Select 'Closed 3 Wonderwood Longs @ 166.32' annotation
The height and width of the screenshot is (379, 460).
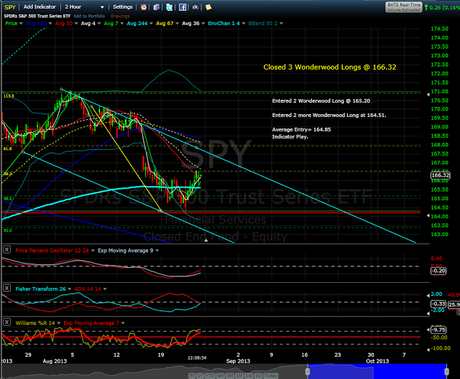click(x=330, y=67)
